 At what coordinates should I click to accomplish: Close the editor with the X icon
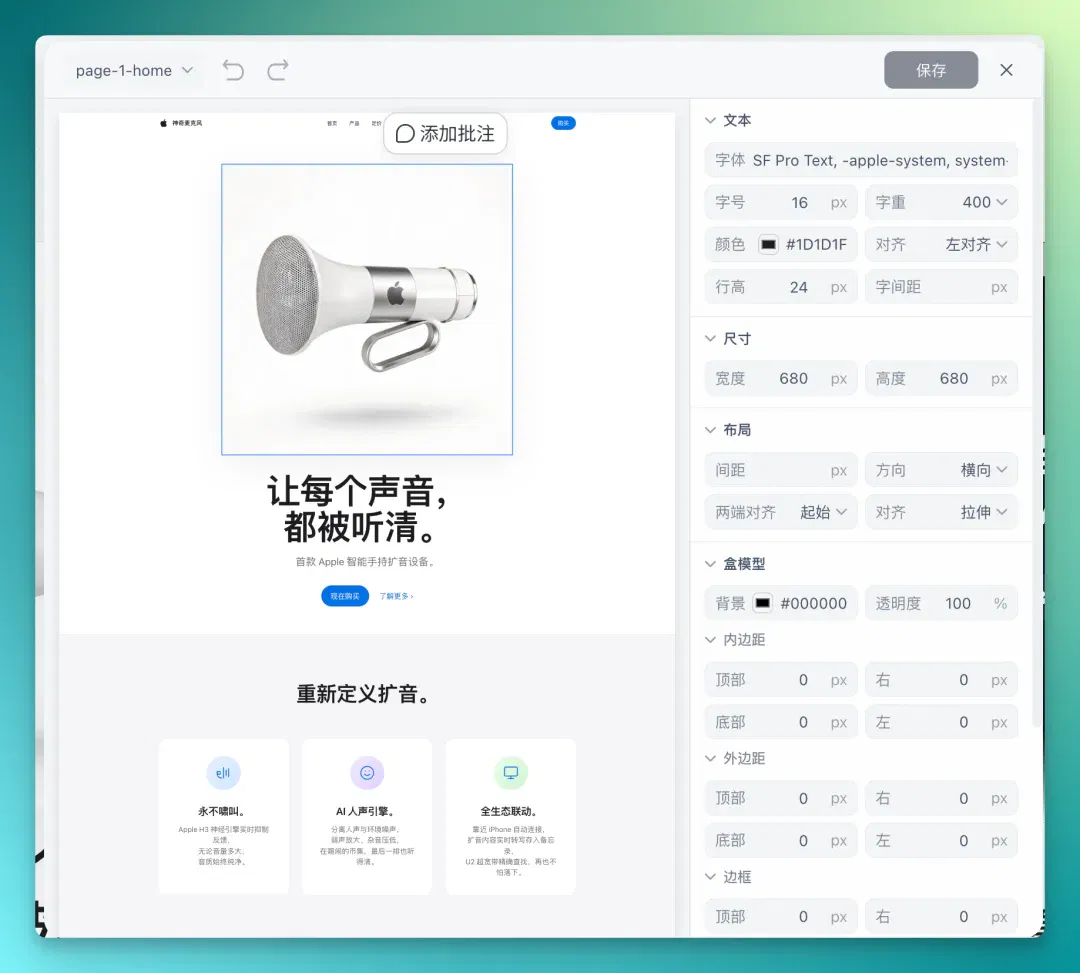tap(1006, 70)
